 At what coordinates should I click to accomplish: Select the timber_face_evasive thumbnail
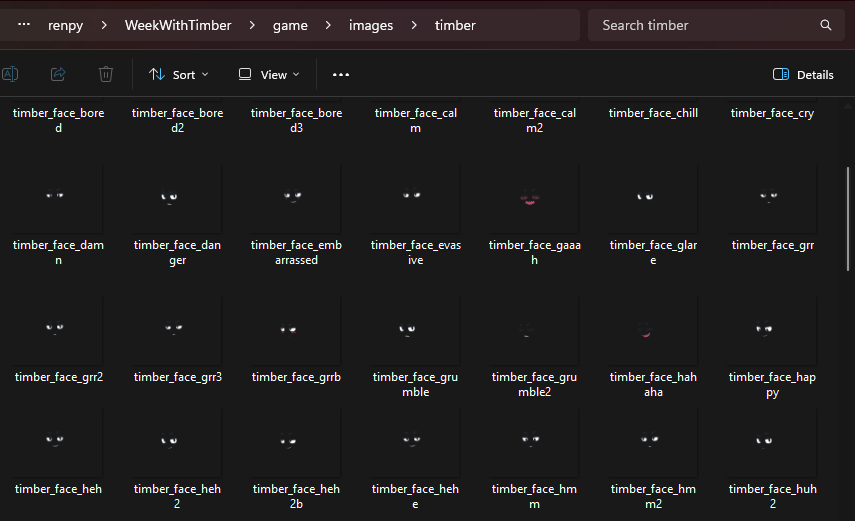416,199
